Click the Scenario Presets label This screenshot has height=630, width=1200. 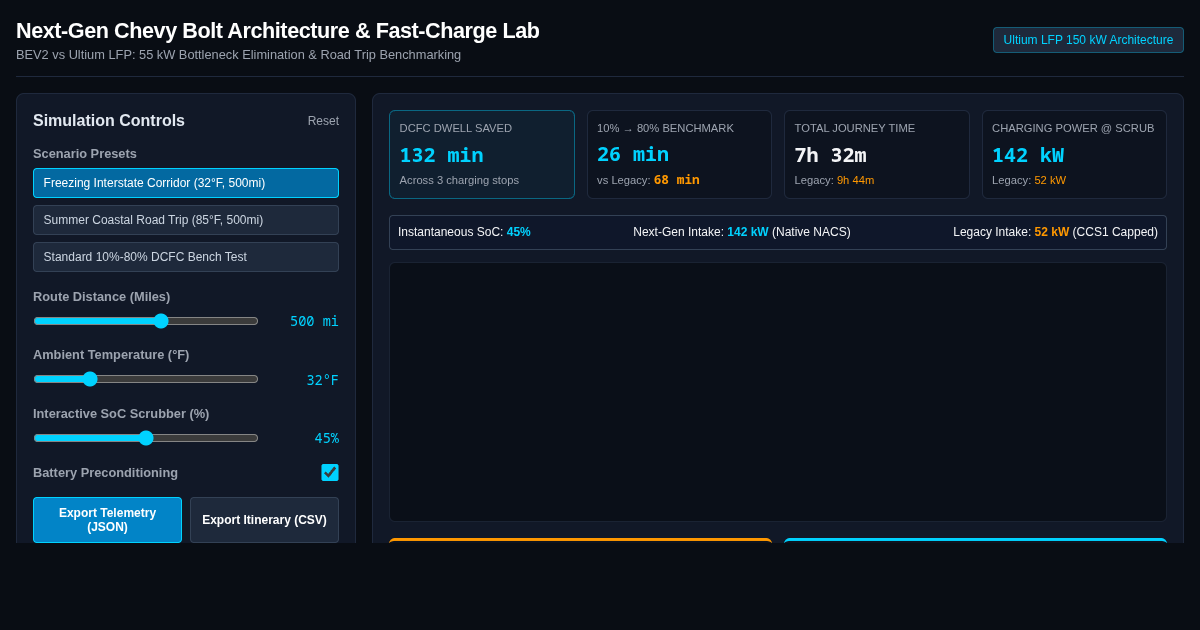pos(85,153)
